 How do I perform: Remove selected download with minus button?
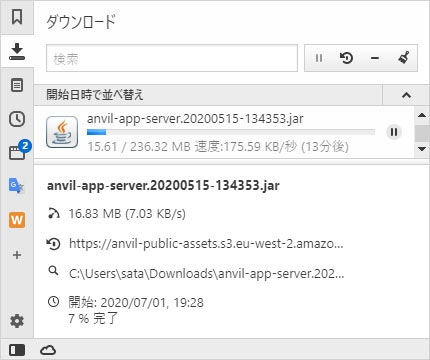point(375,58)
